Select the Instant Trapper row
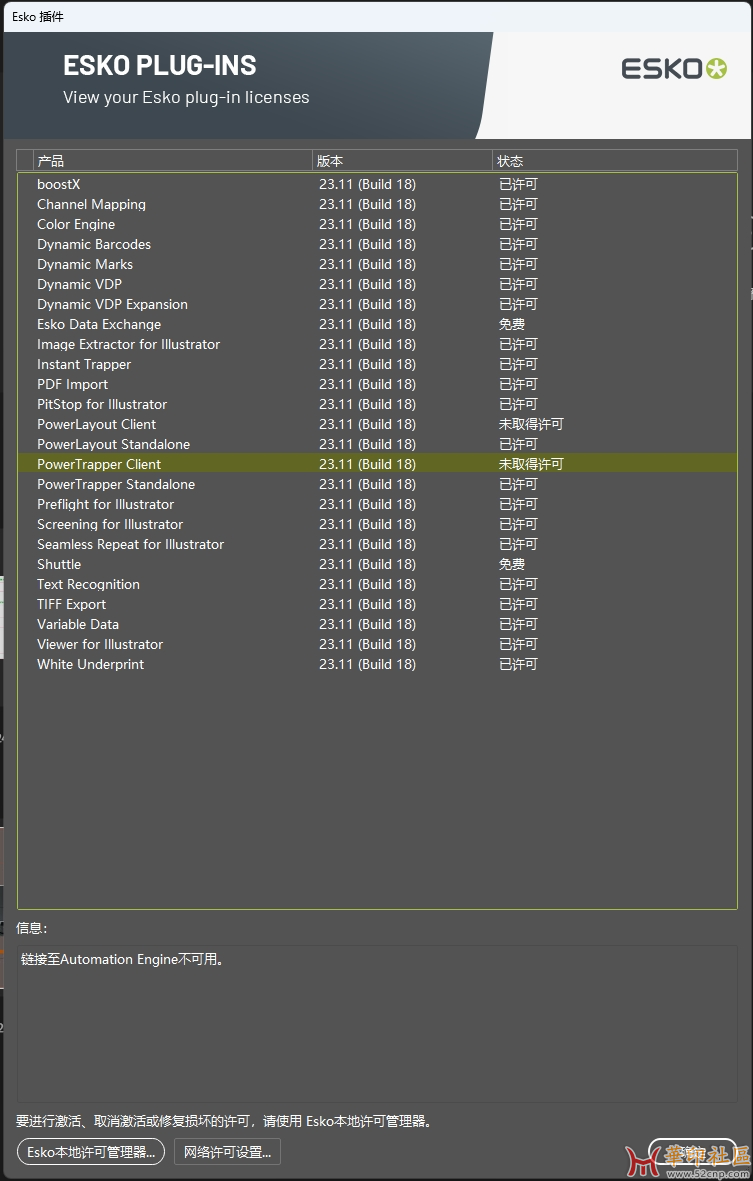Image resolution: width=753 pixels, height=1181 pixels. [x=377, y=364]
